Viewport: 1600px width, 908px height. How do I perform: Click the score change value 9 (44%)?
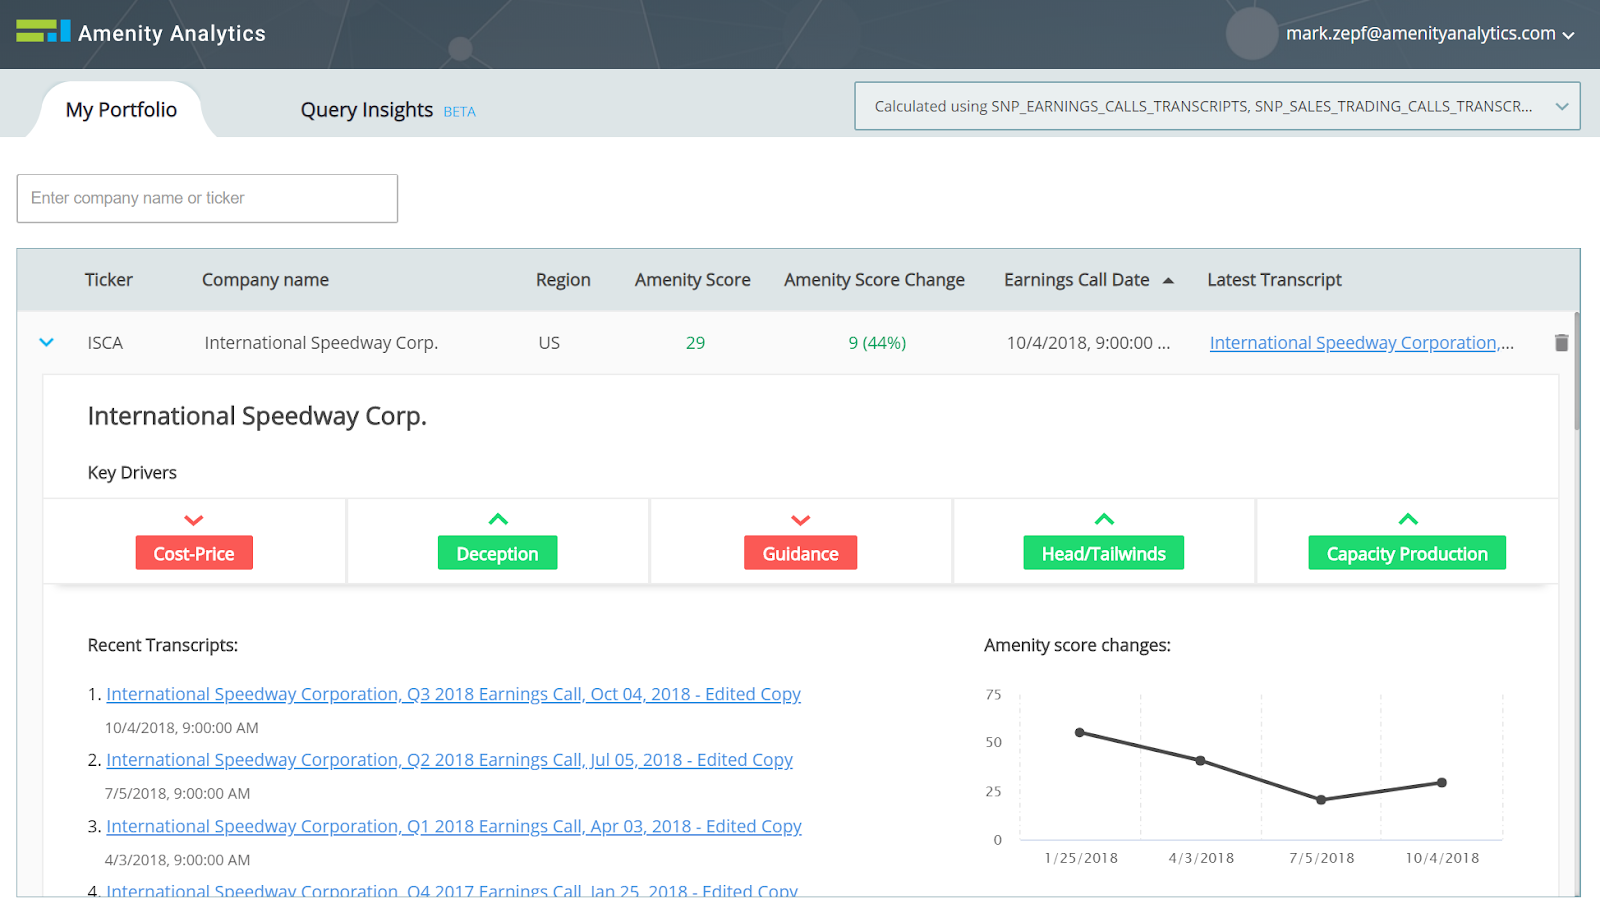coord(877,343)
